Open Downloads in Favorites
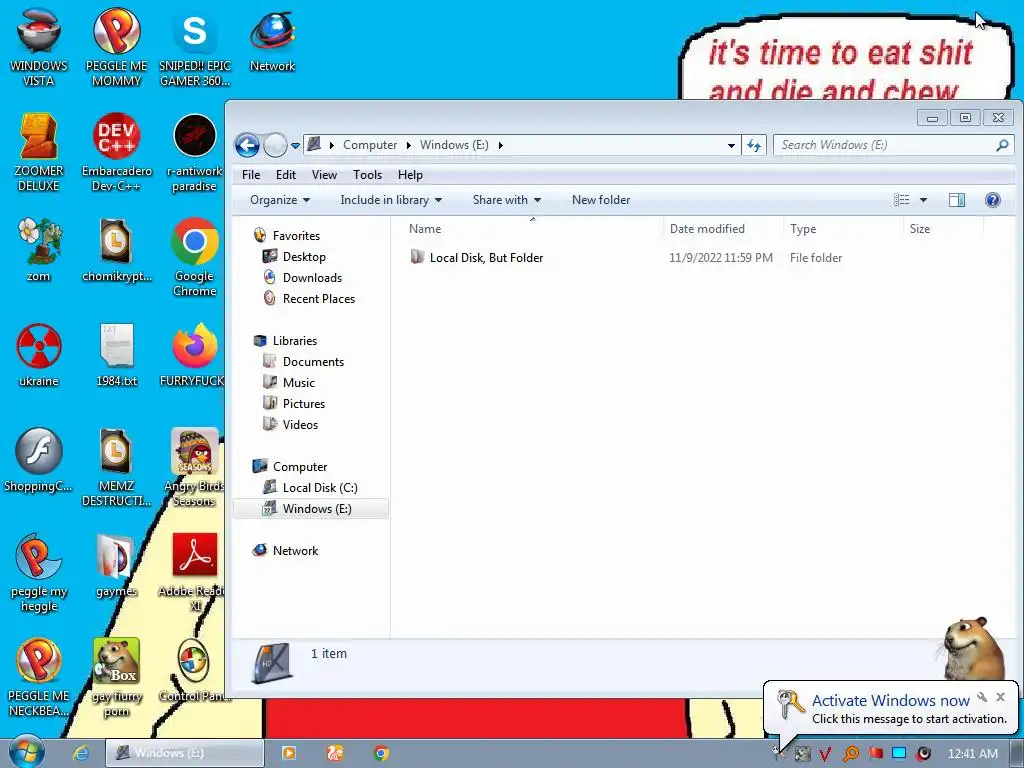 (x=312, y=278)
